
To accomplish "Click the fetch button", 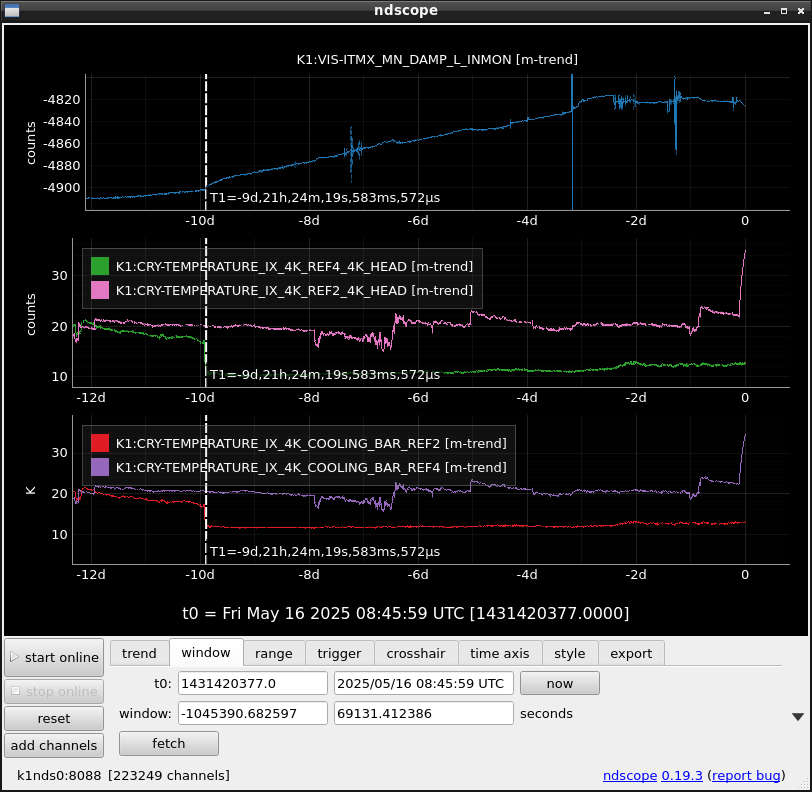I will coord(169,743).
